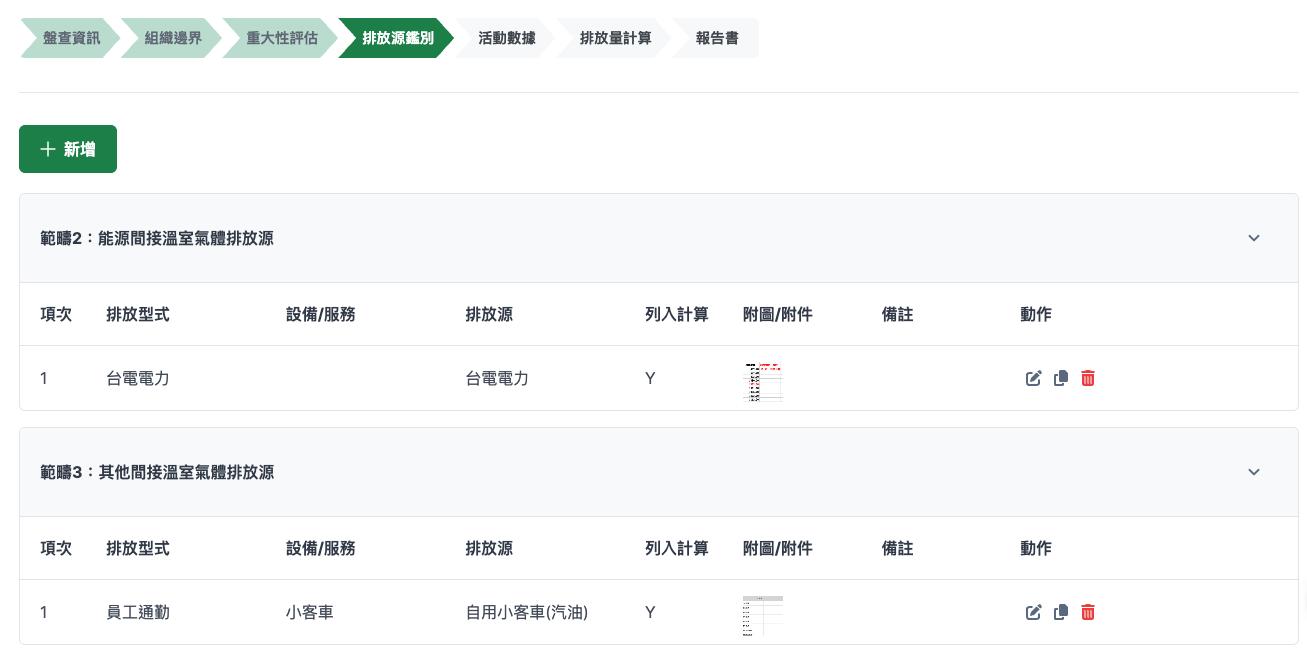1307x653 pixels.
Task: Click the 新增 button
Action: click(68, 149)
